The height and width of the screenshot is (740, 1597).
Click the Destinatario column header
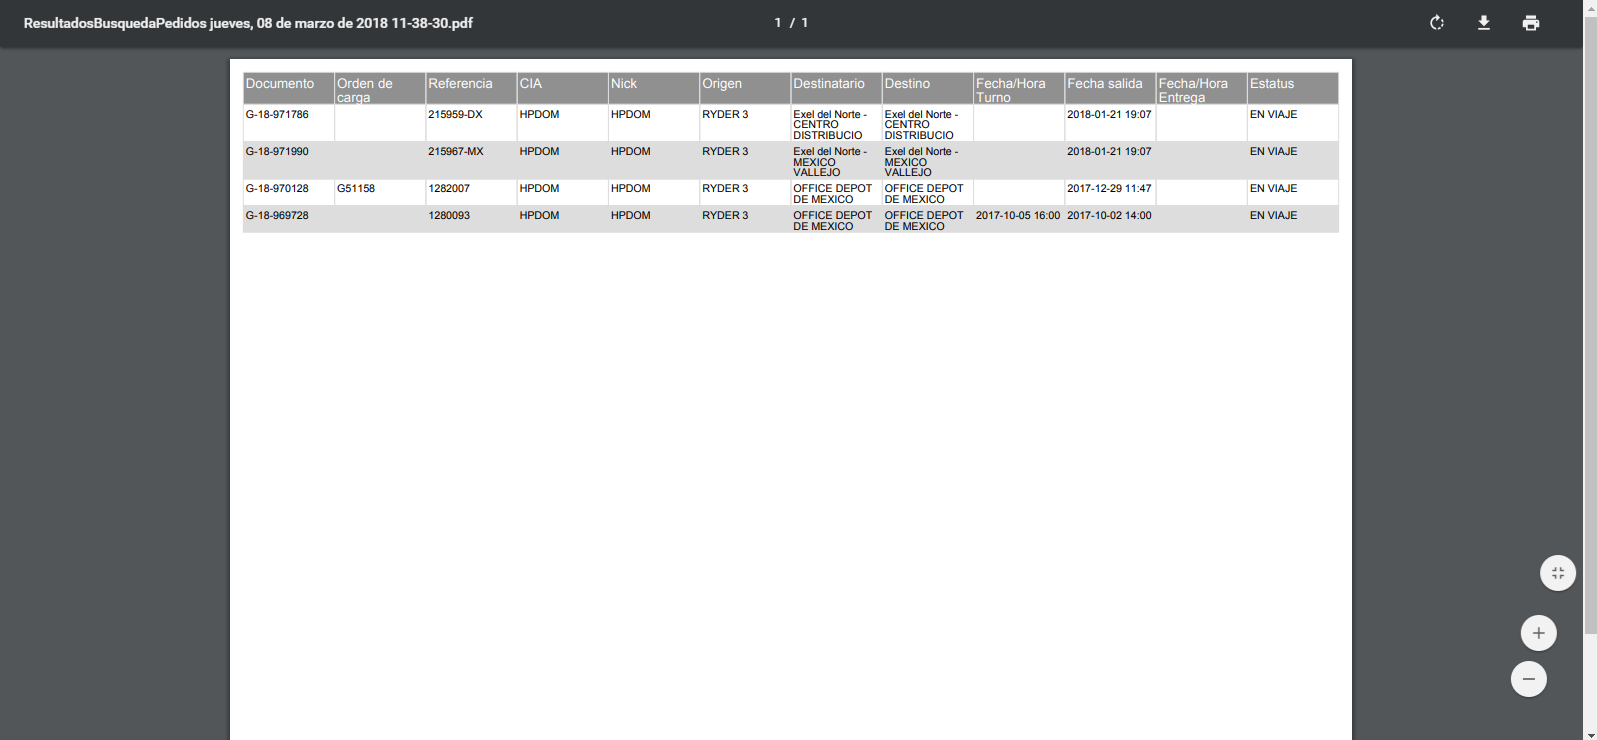coord(829,84)
